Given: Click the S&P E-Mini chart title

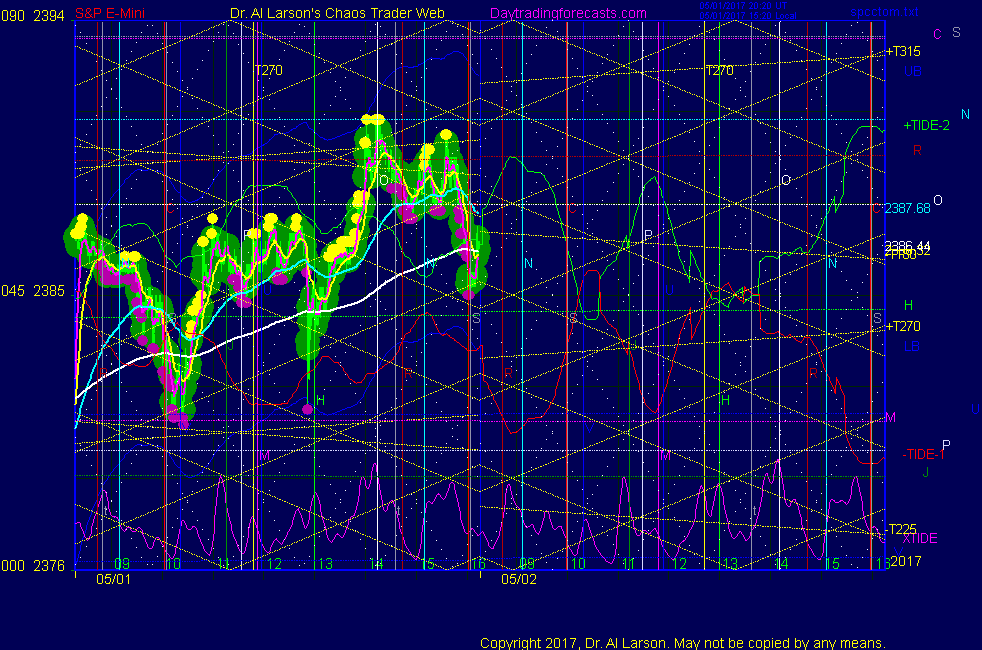Looking at the screenshot, I should (110, 14).
